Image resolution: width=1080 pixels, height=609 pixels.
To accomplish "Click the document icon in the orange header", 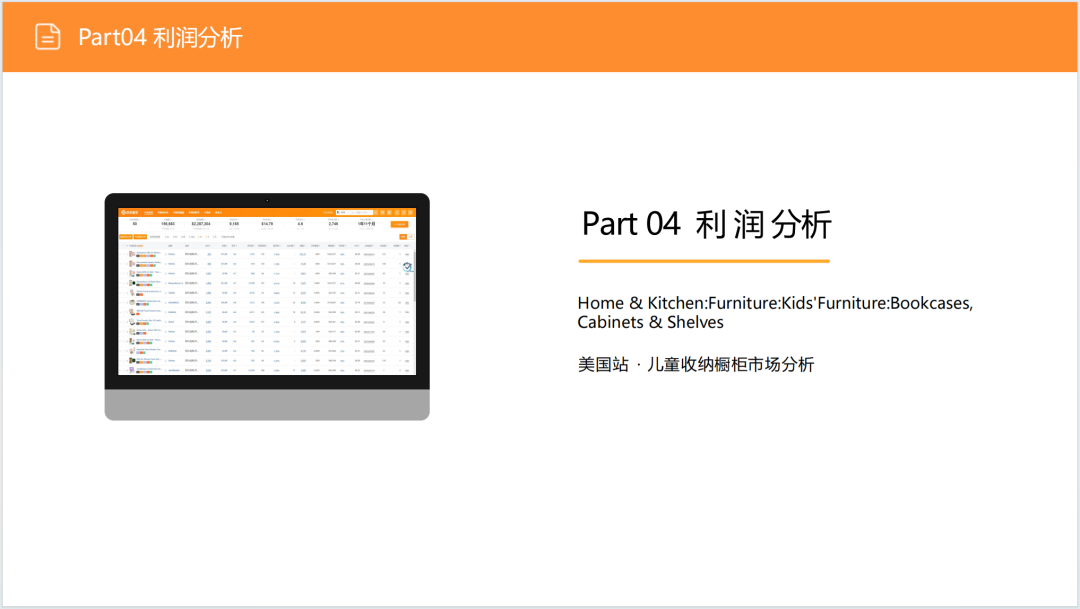I will click(x=47, y=37).
